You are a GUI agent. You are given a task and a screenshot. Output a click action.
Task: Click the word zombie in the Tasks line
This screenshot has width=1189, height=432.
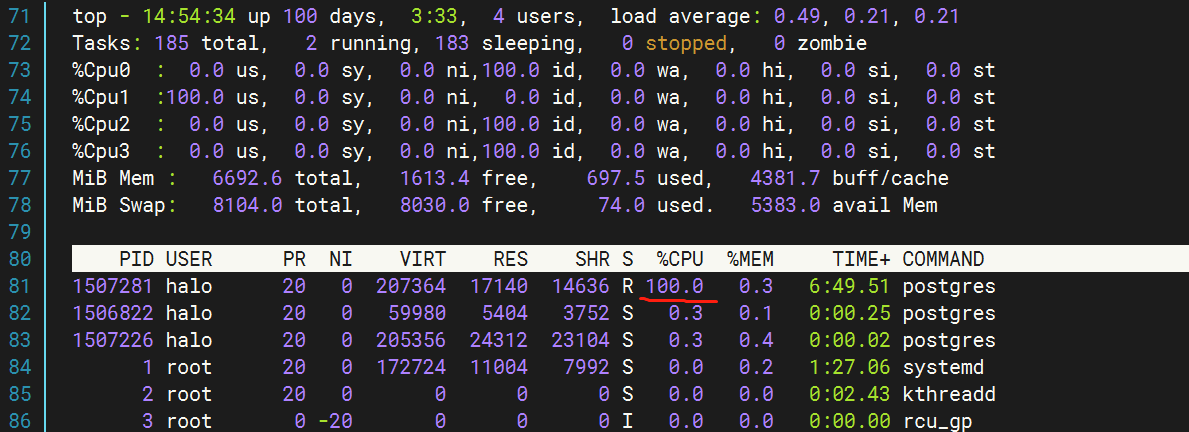[x=832, y=43]
